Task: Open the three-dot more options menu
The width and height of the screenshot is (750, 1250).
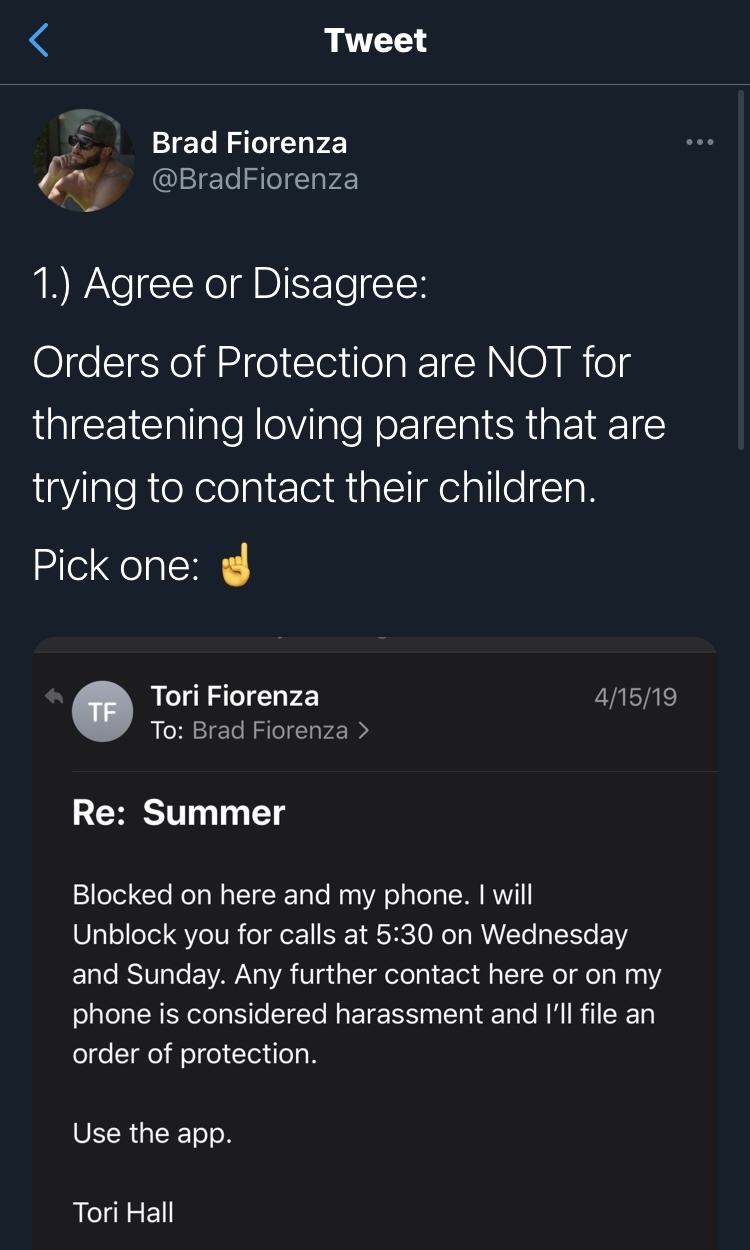Action: pyautogui.click(x=700, y=143)
